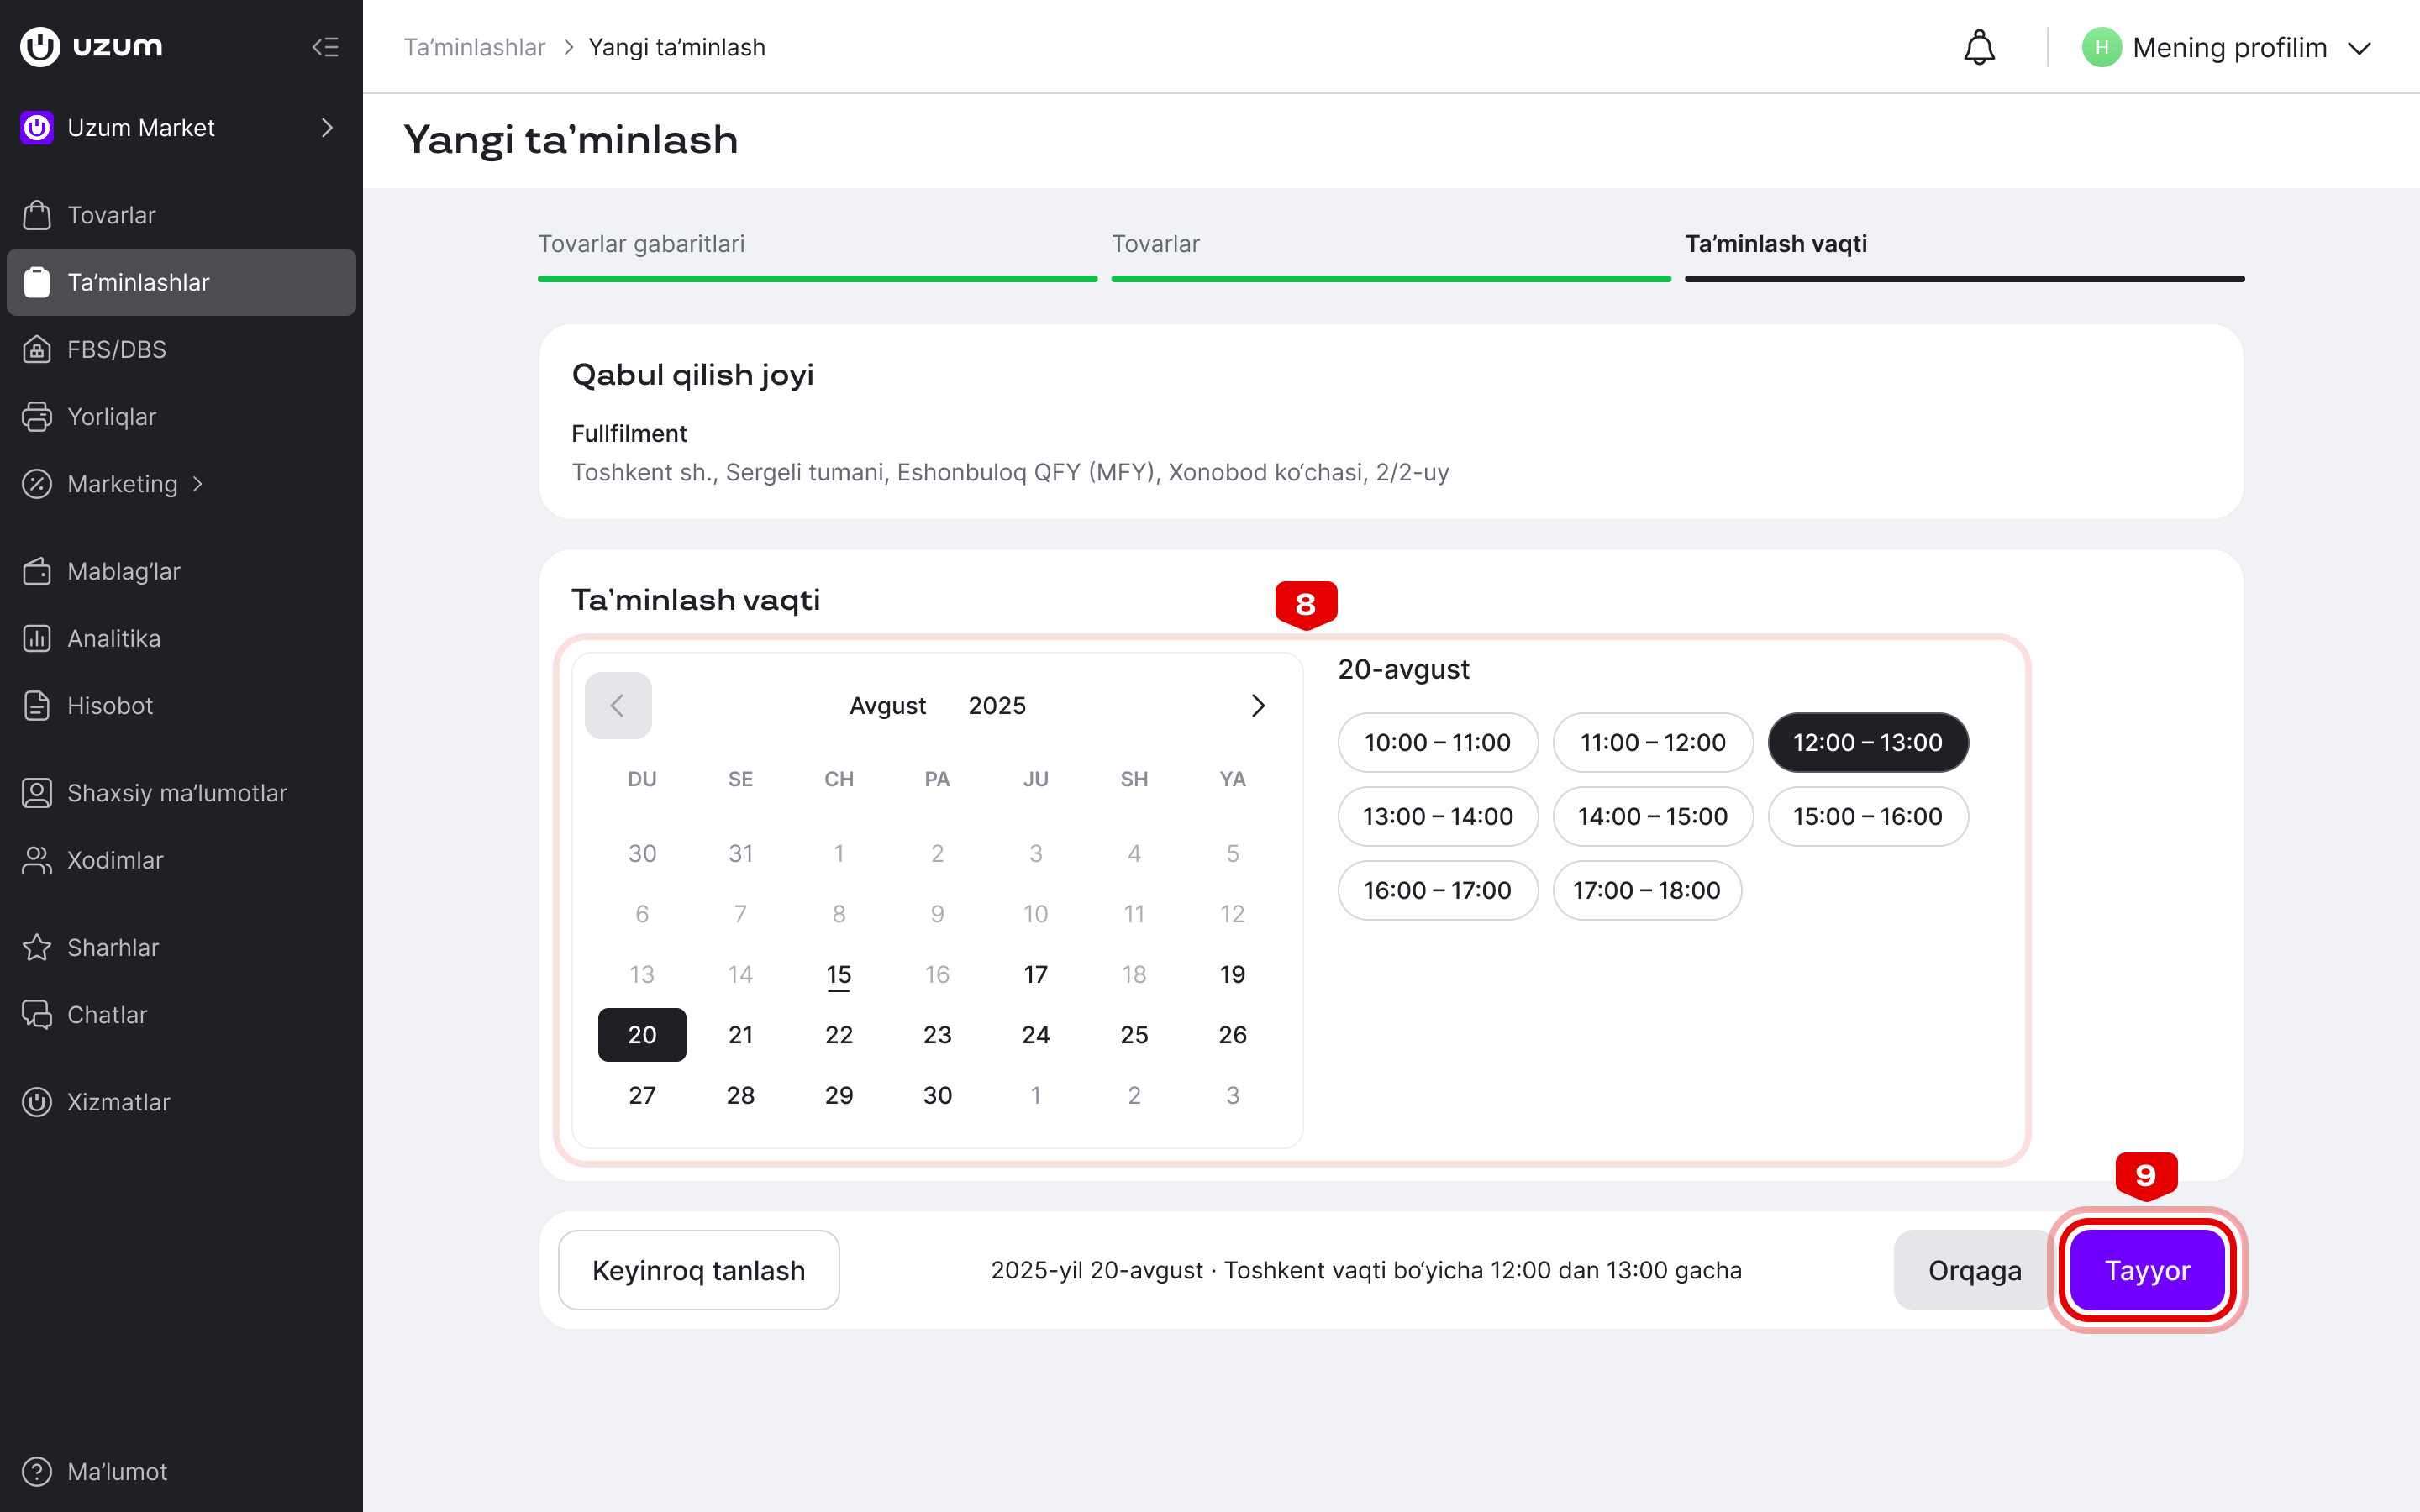Screen dimensions: 2420x1512
Task: Open Ta'minlashlar in the sidebar
Action: point(181,282)
